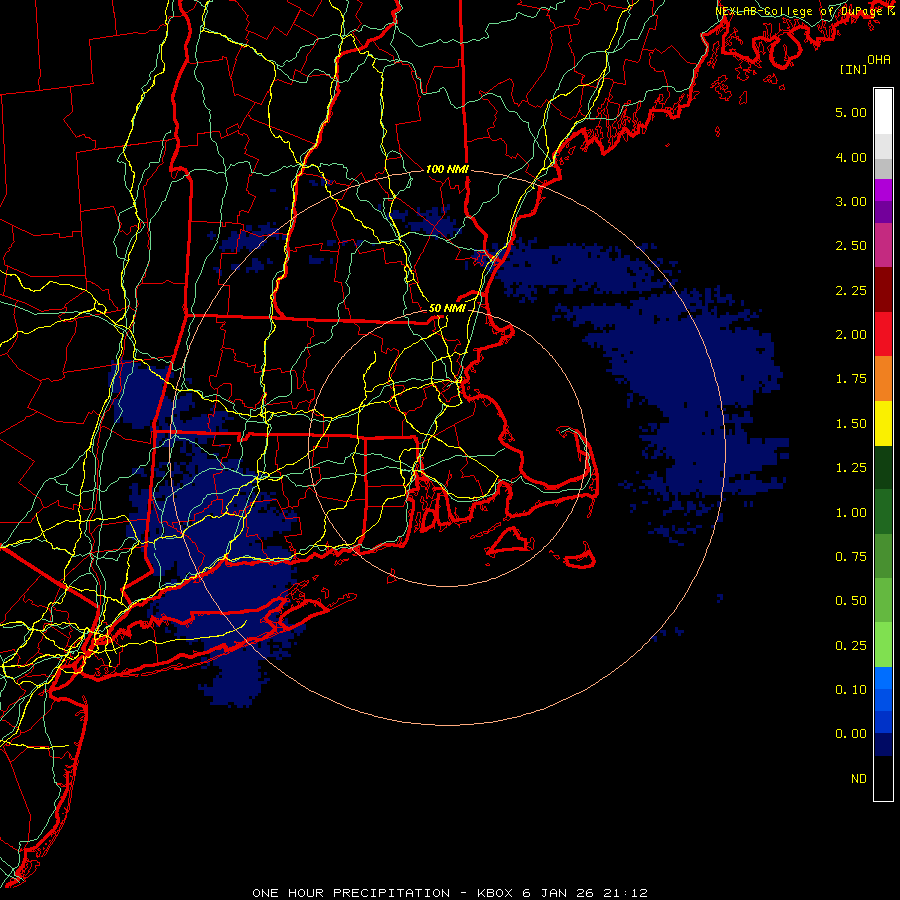Click the 0.75 legend value
This screenshot has width=900, height=900.
pyautogui.click(x=851, y=557)
